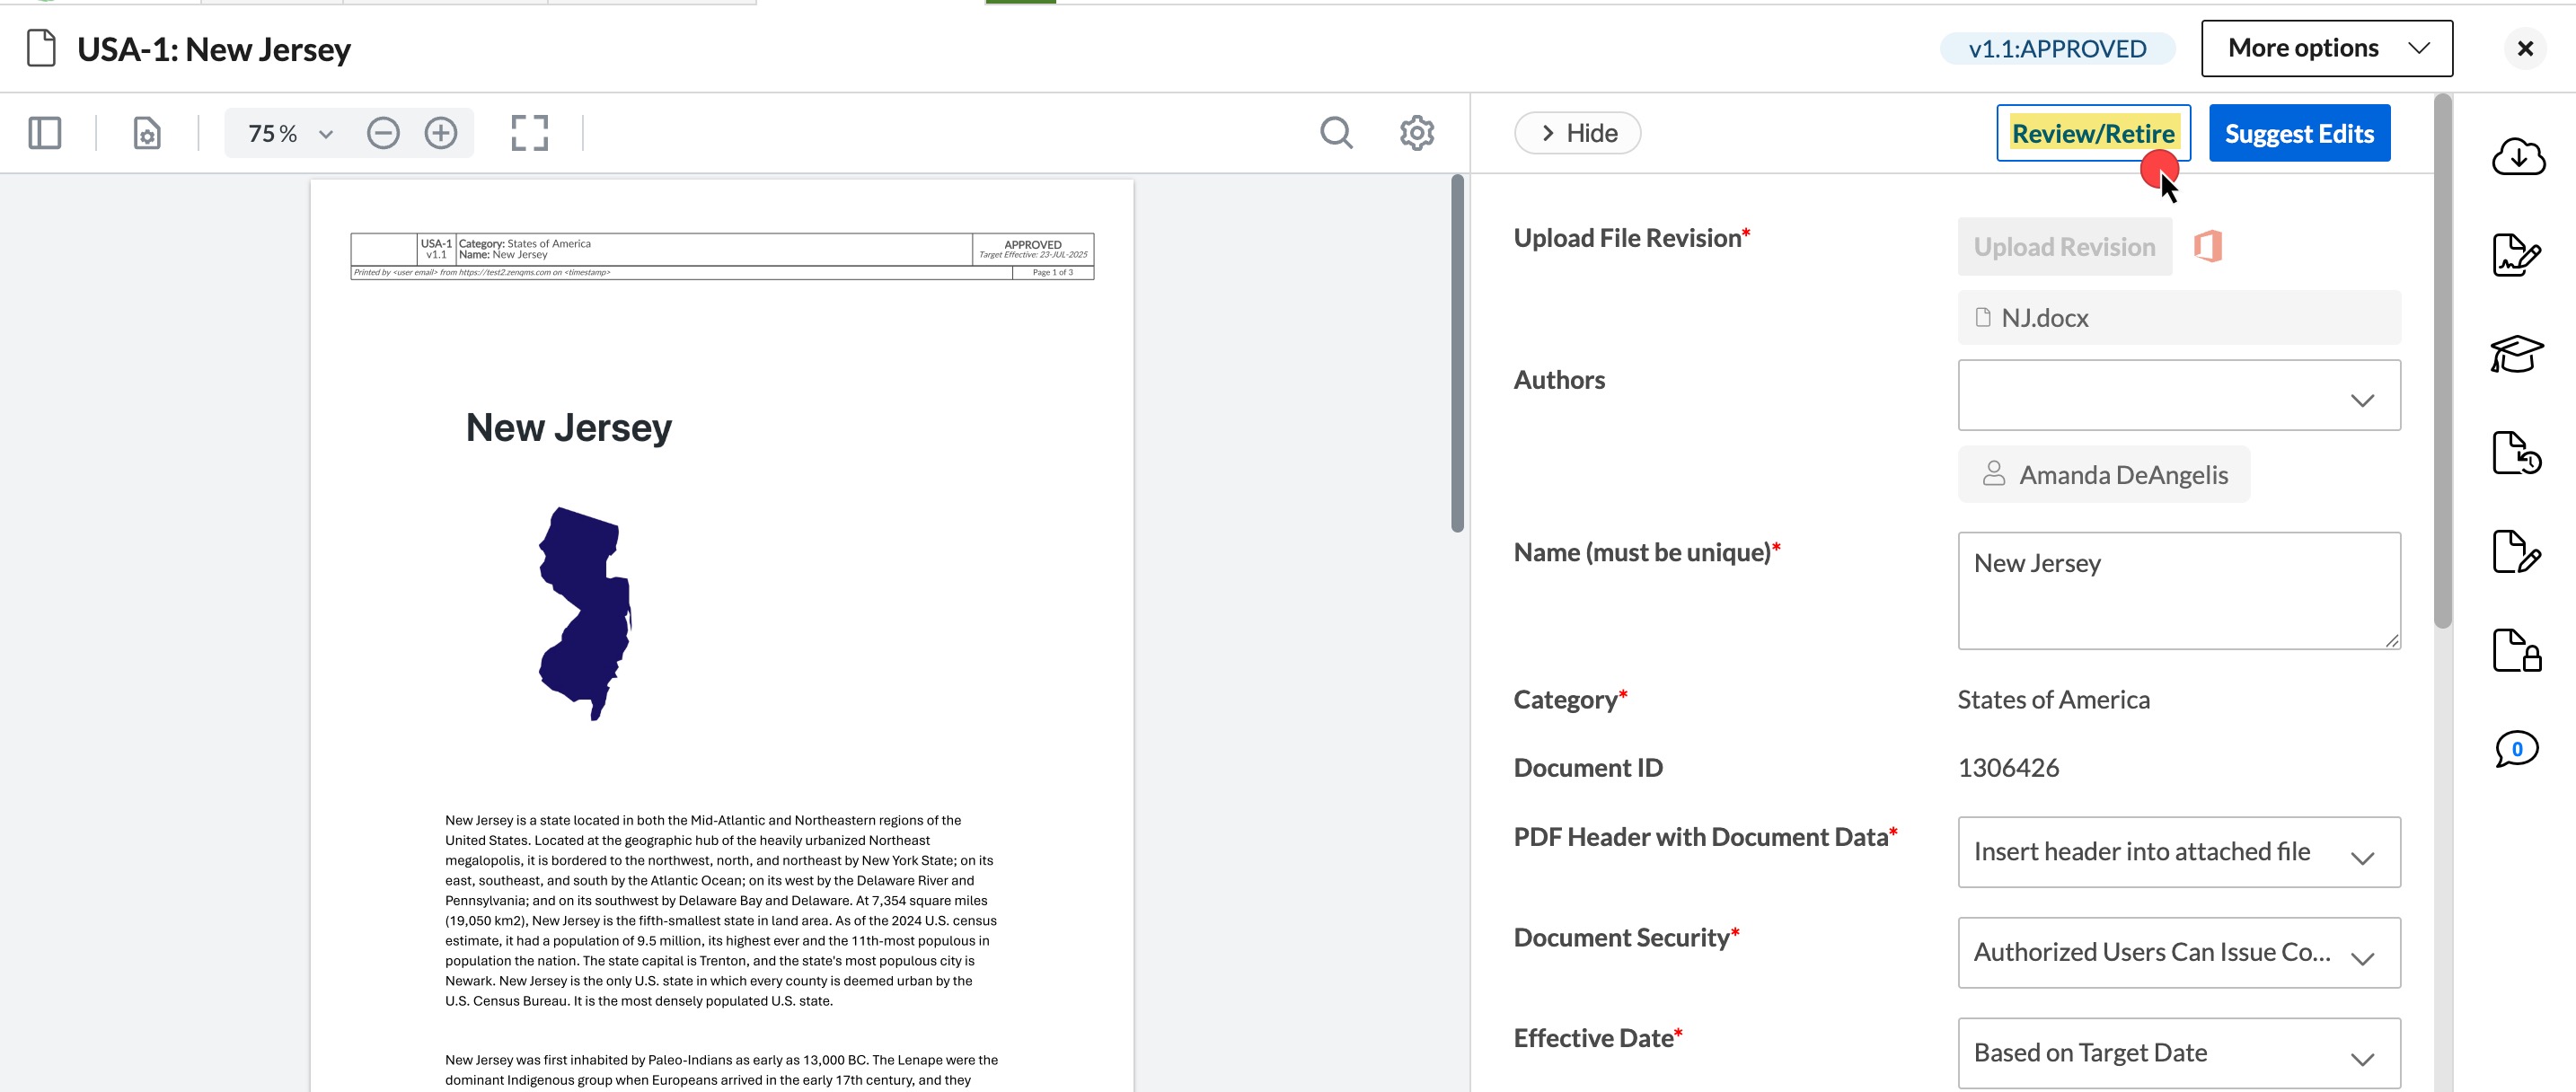Open the Document Security dropdown
The width and height of the screenshot is (2576, 1092).
2179,953
